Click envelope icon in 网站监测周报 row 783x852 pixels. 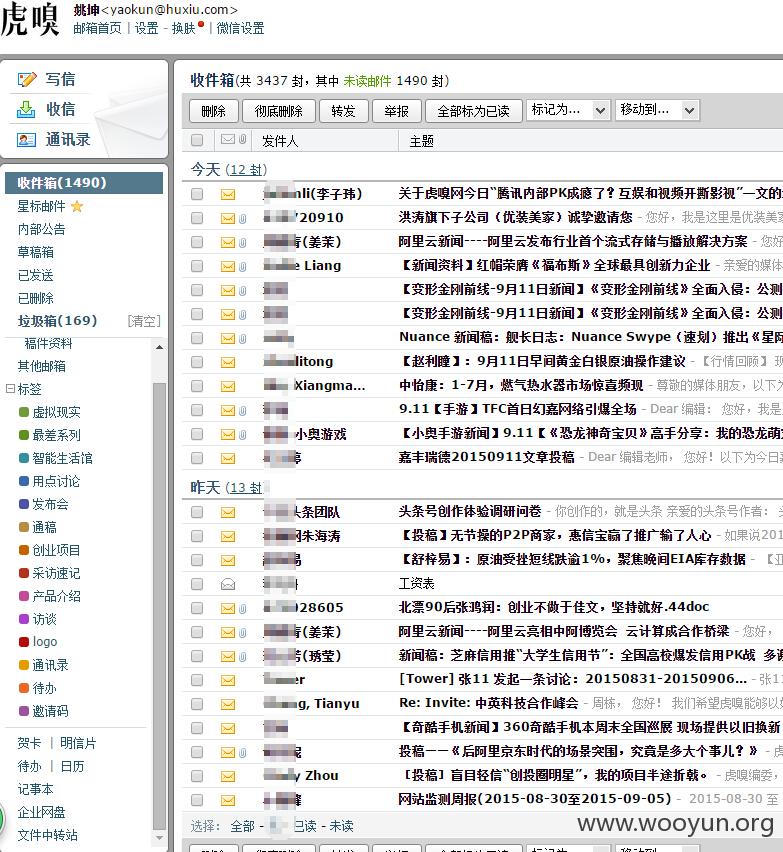coord(228,800)
